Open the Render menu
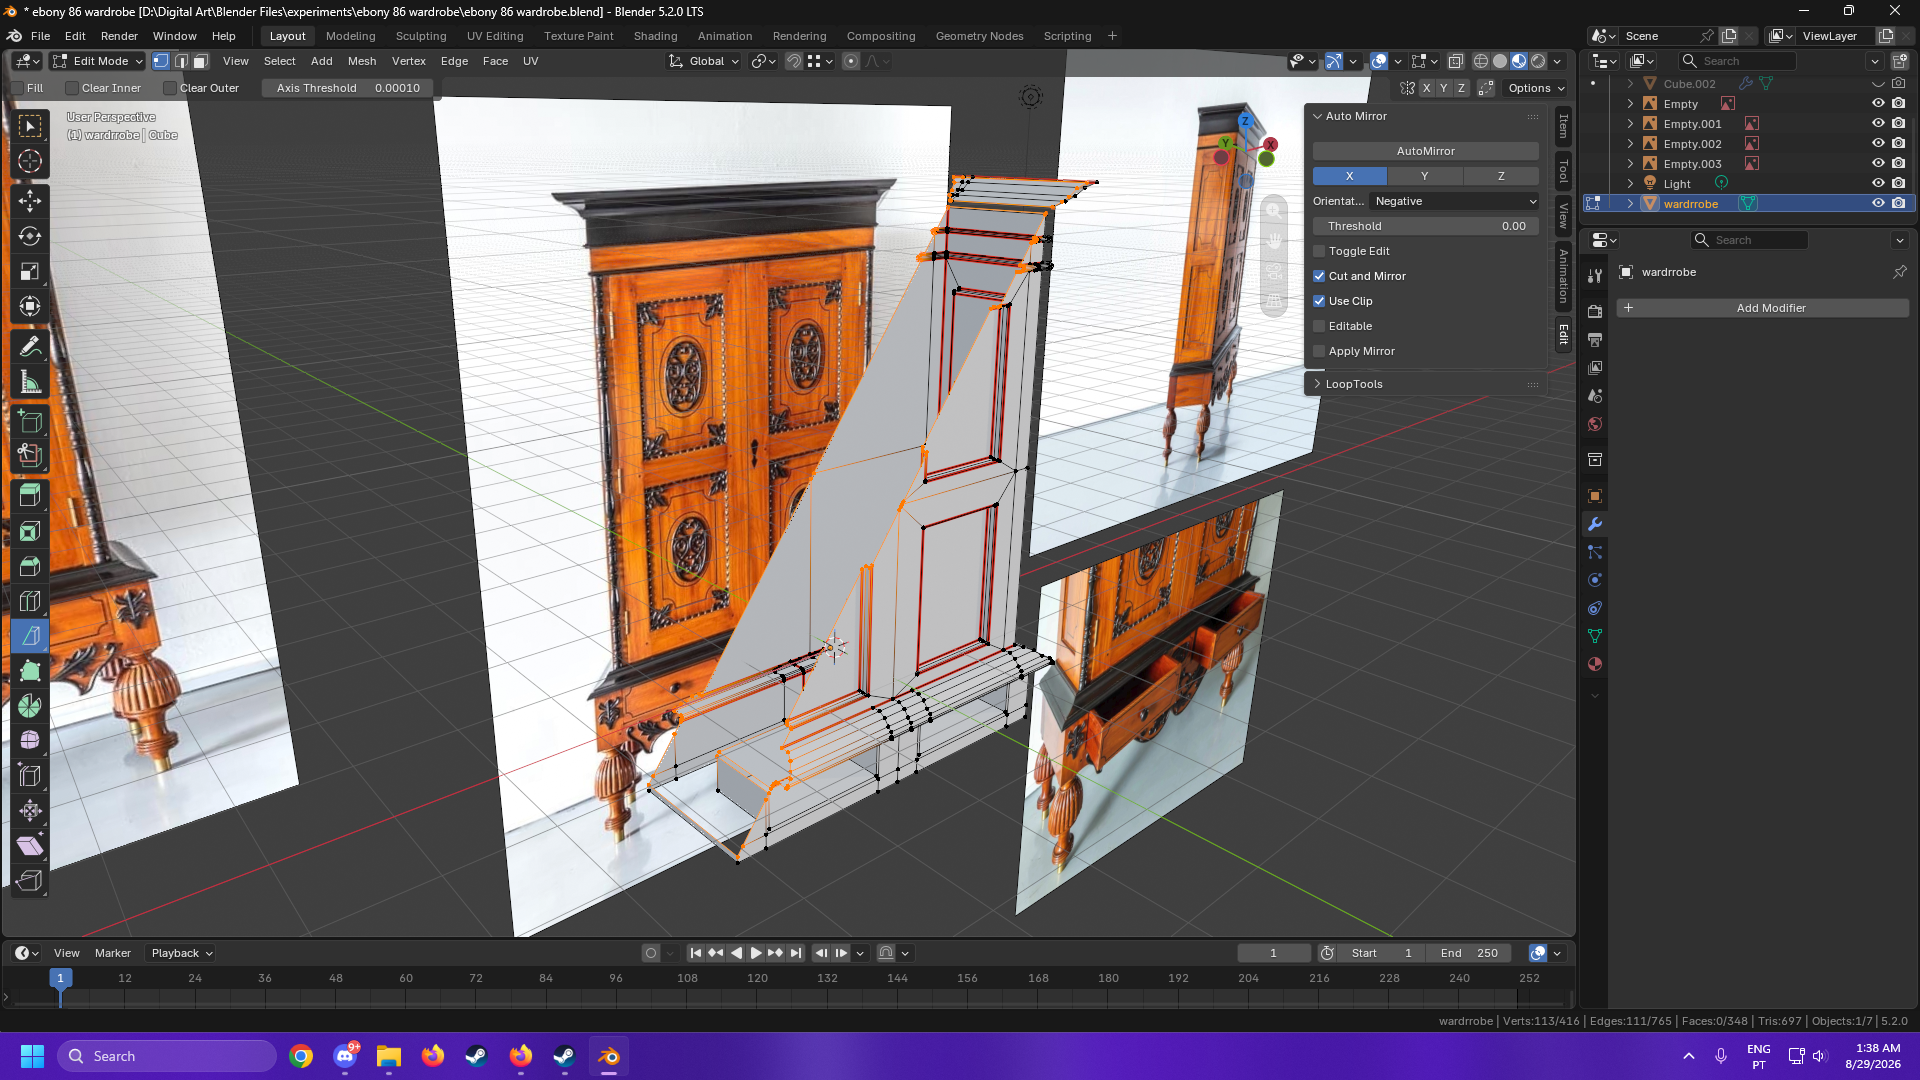 click(x=119, y=36)
